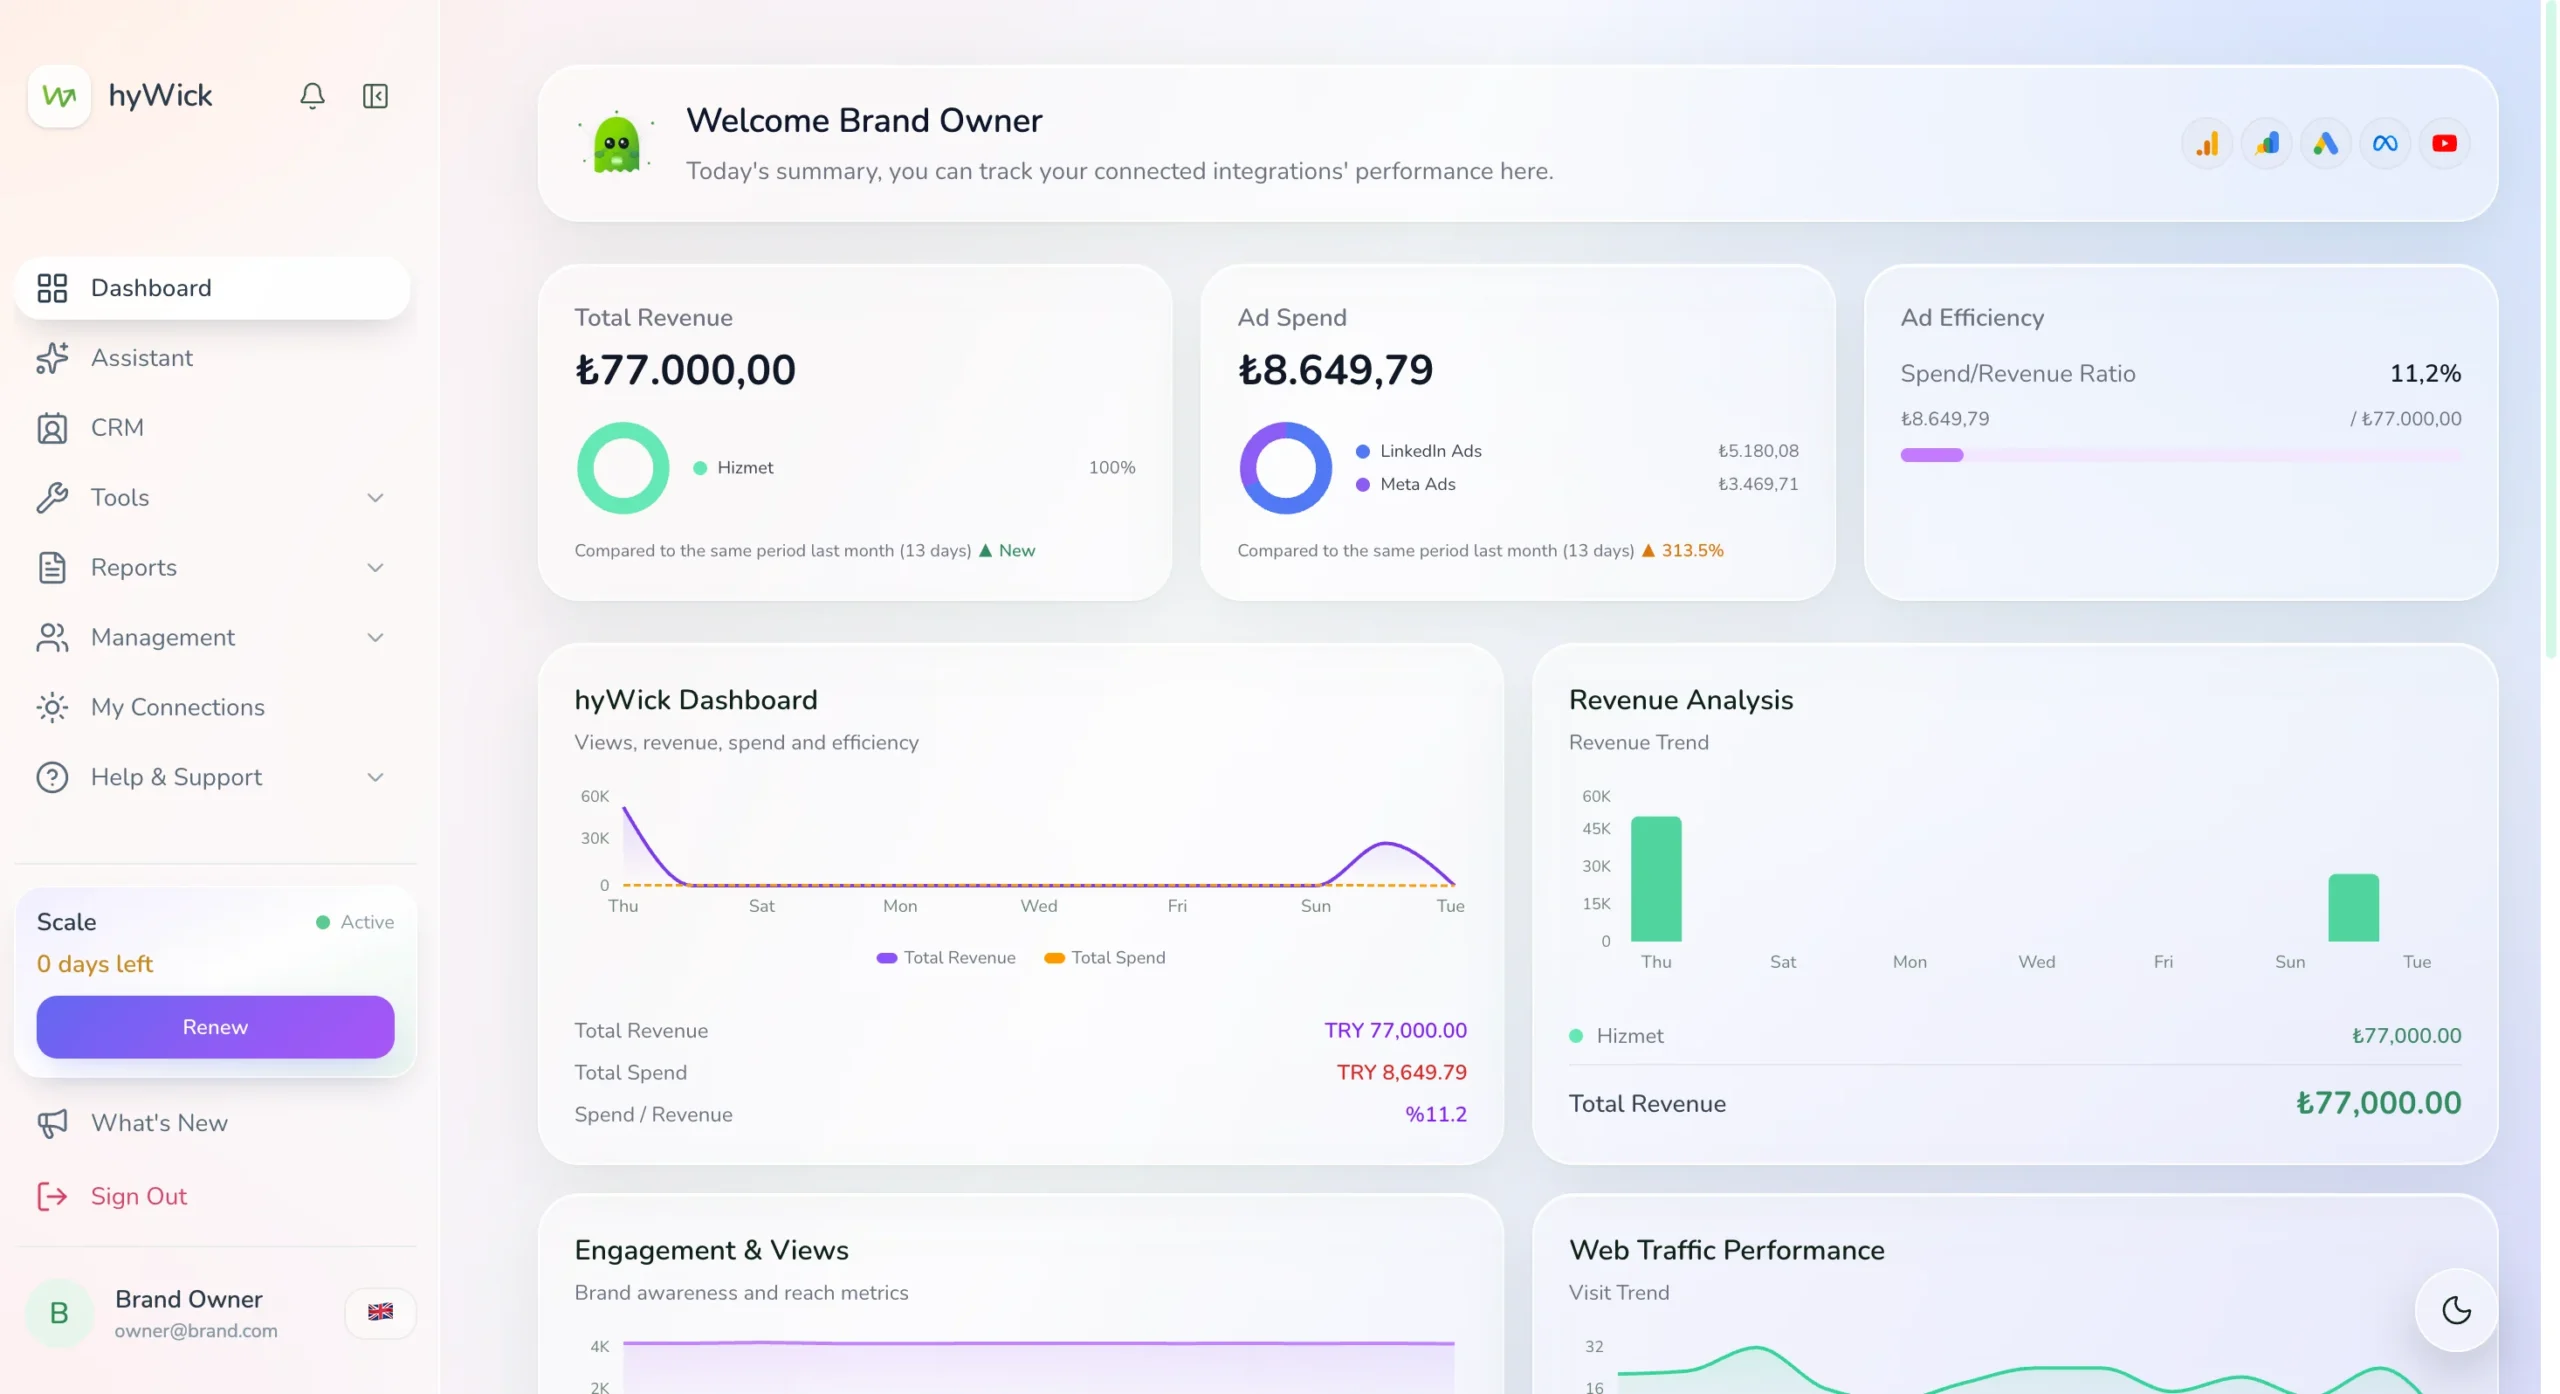Open the Google Analytics integration icon
Image resolution: width=2560 pixels, height=1394 pixels.
tap(2207, 144)
